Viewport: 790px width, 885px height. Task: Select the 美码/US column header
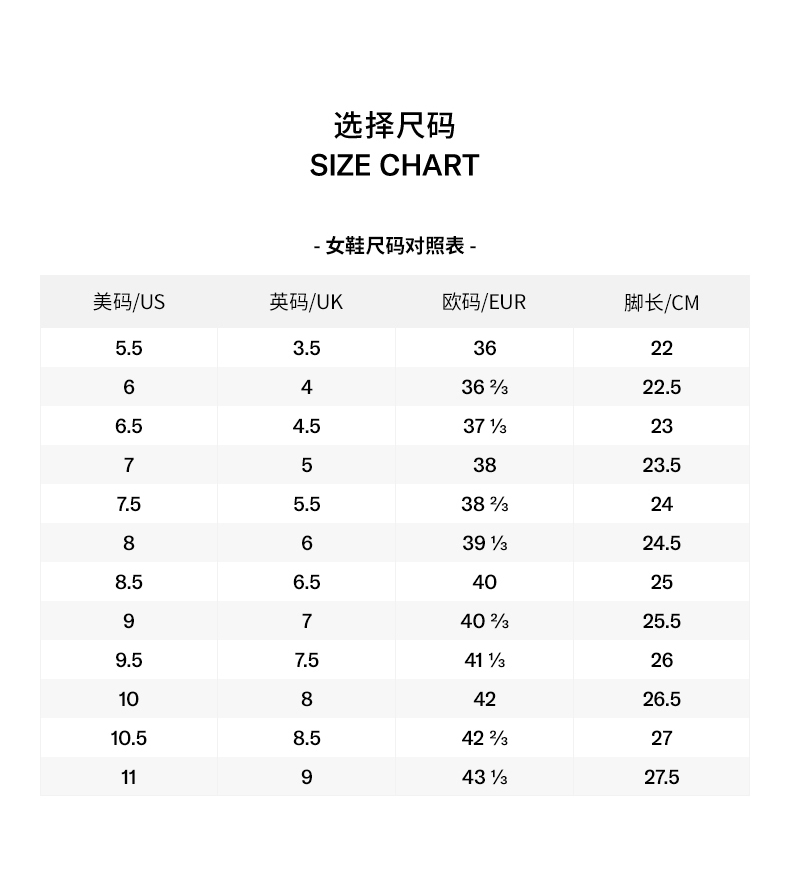coord(129,302)
